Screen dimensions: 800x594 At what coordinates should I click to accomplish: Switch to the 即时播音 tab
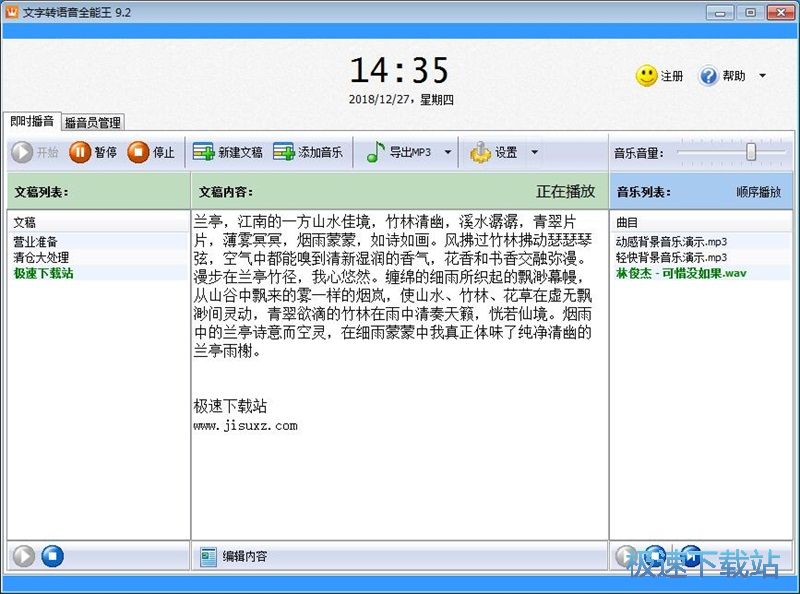click(32, 121)
